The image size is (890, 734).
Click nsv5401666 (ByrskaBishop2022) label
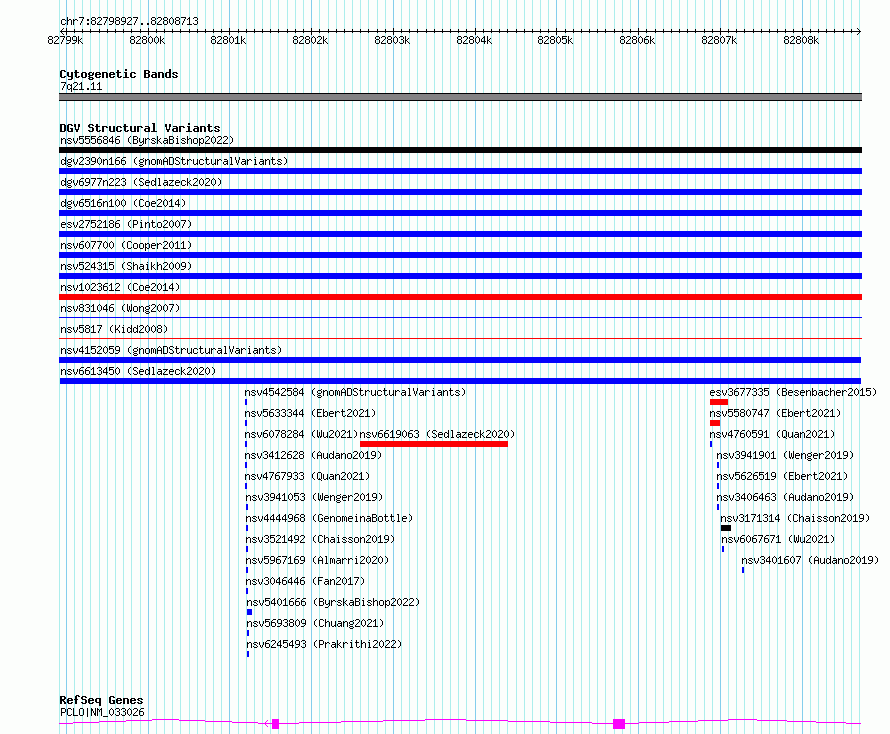click(x=333, y=602)
